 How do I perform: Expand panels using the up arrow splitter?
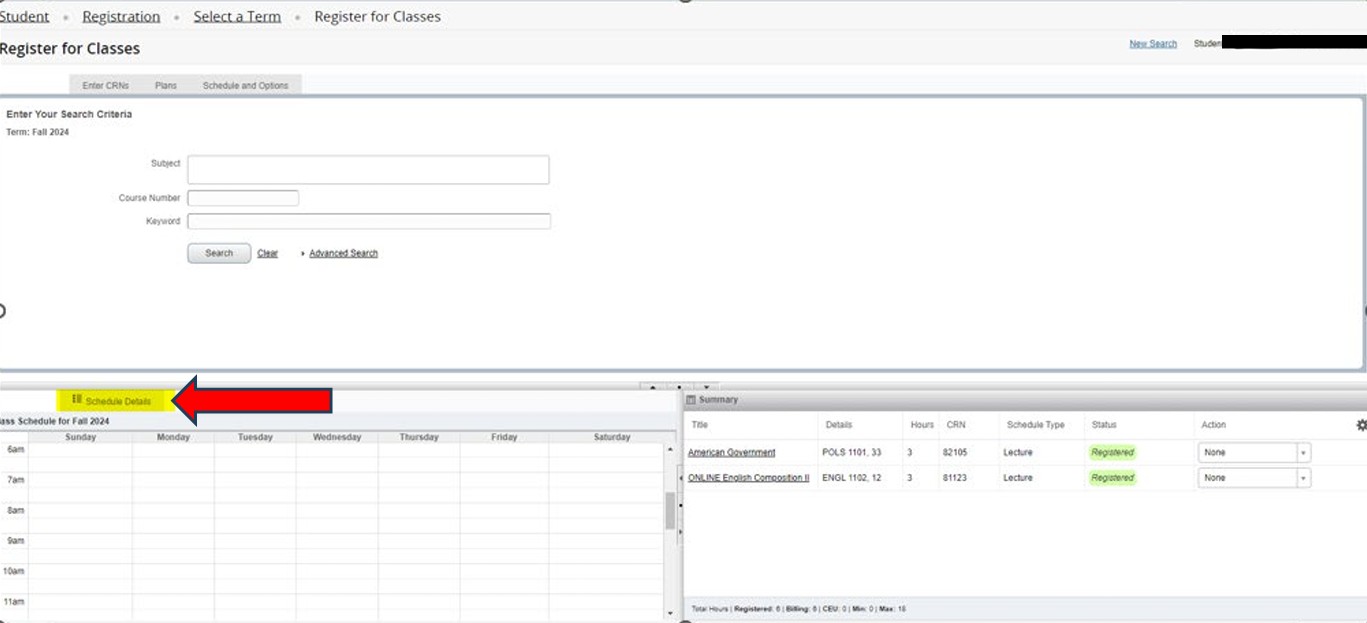click(x=652, y=387)
